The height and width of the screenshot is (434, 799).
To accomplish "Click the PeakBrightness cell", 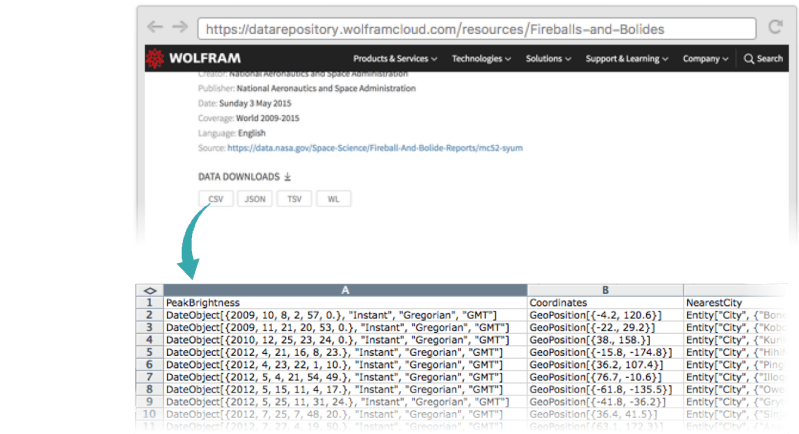I will coord(345,303).
